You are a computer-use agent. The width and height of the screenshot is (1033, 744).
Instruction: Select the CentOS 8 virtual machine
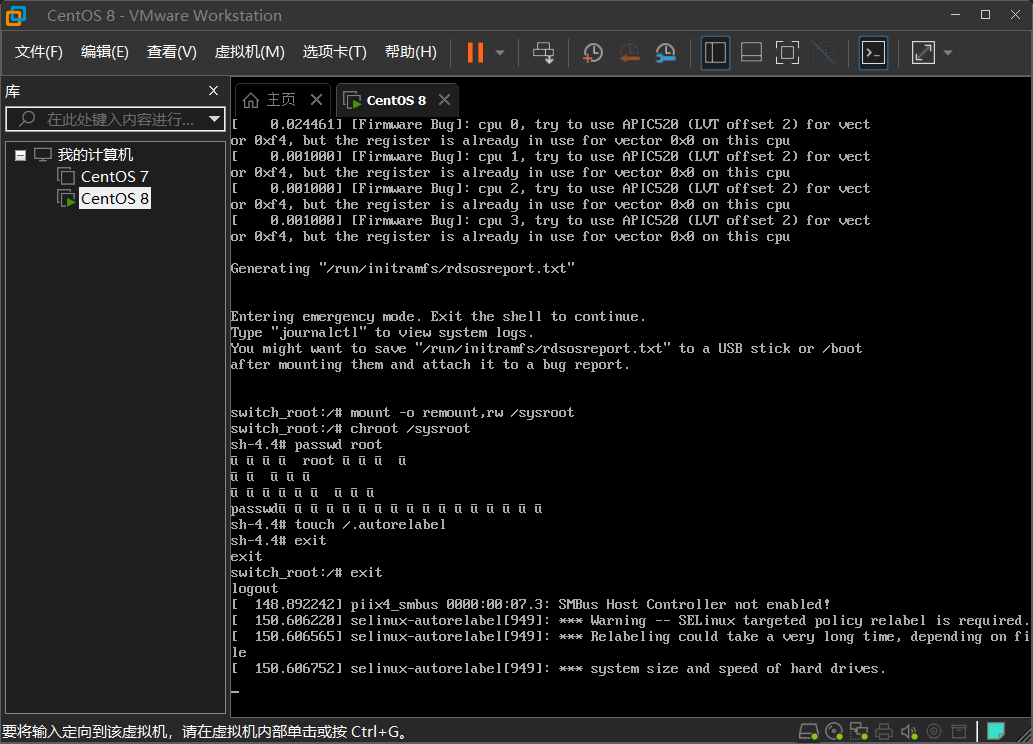click(x=115, y=198)
